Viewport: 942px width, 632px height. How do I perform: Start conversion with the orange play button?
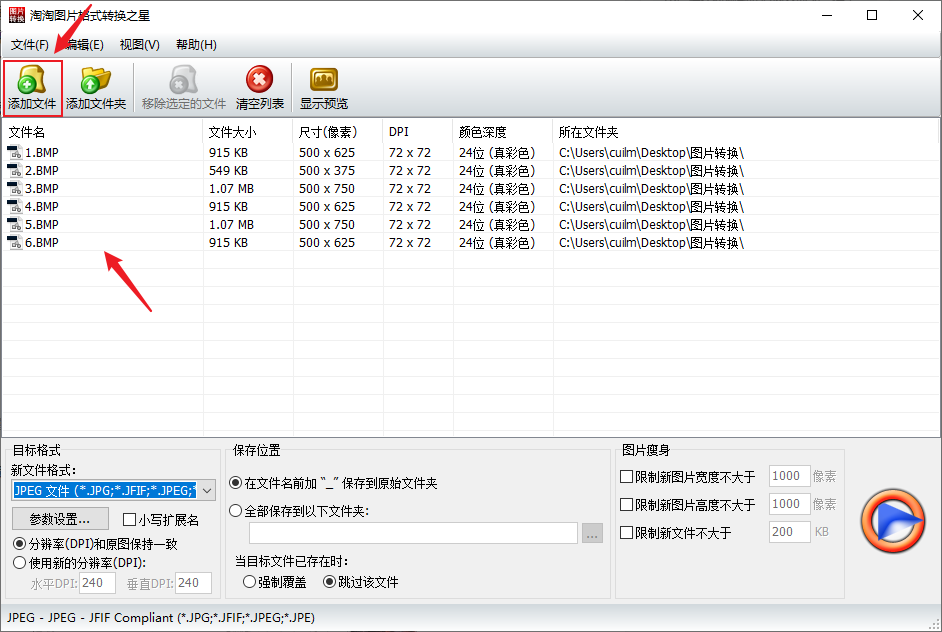click(x=892, y=521)
